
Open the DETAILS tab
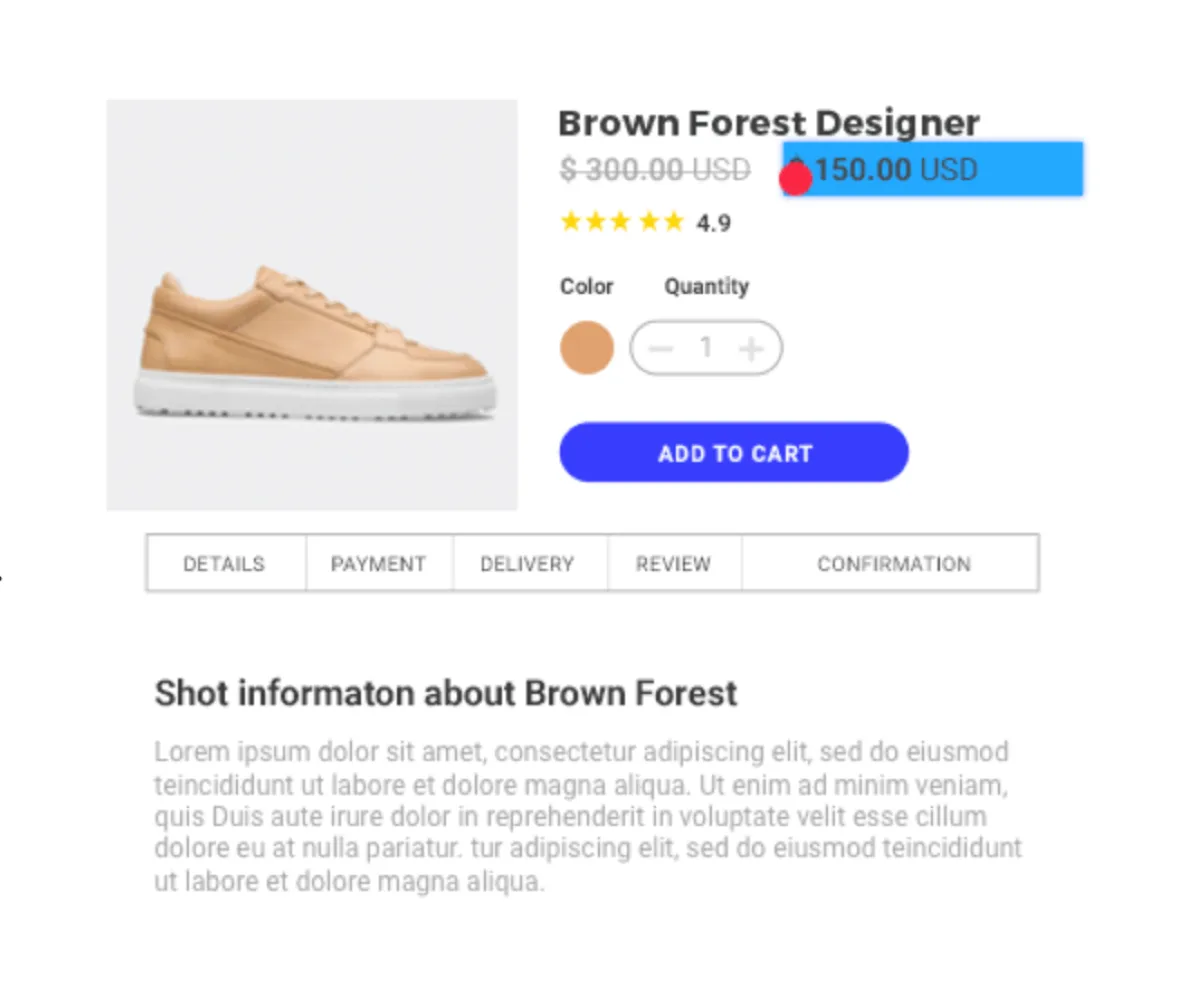click(x=224, y=564)
